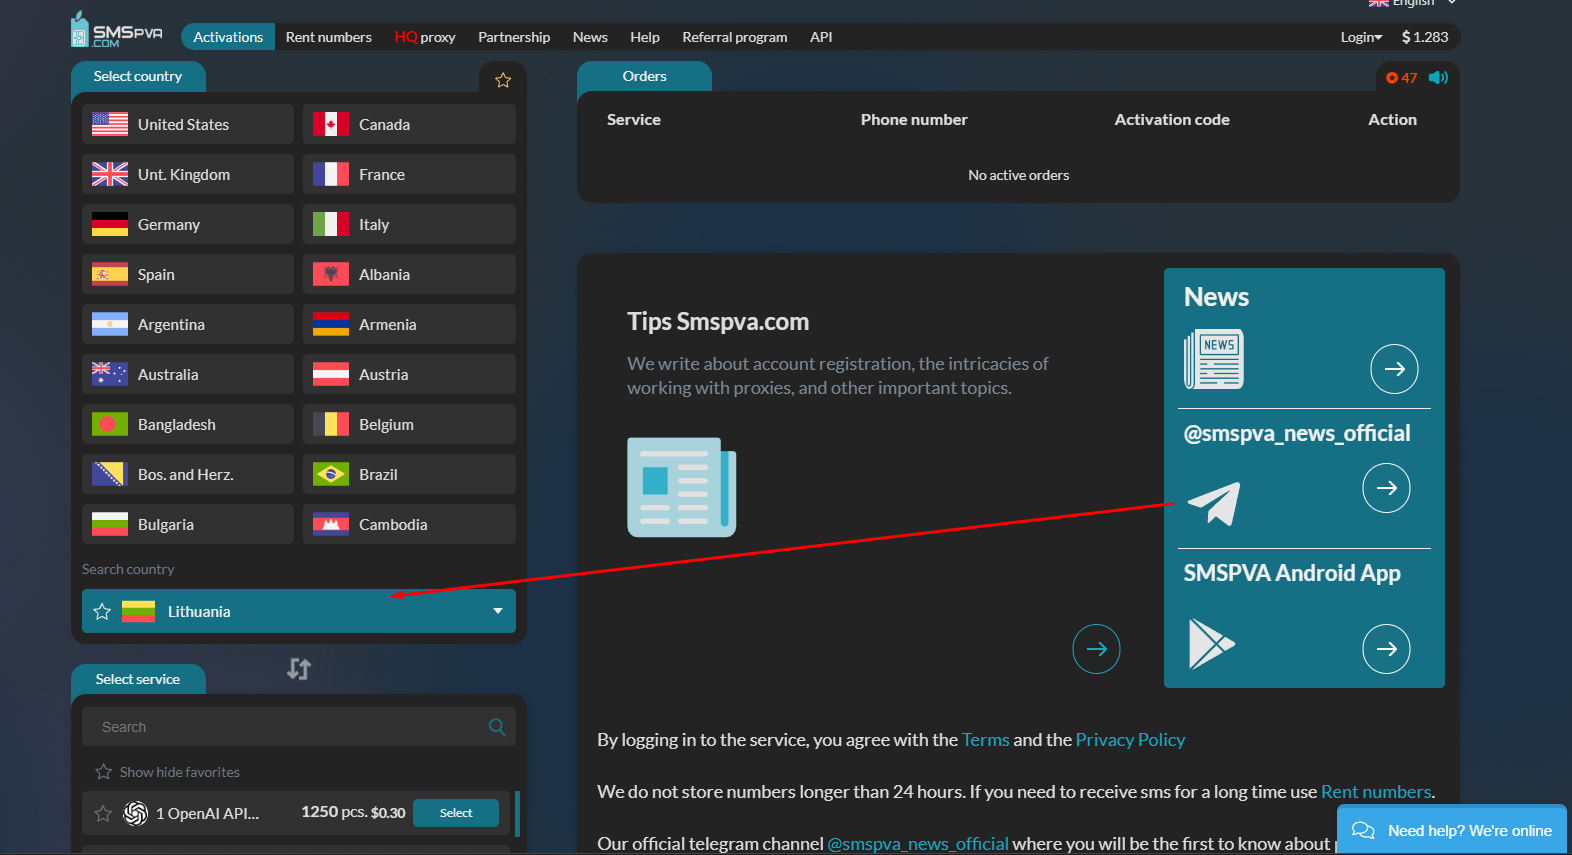The height and width of the screenshot is (855, 1572).
Task: Select Austria from country list
Action: tap(409, 374)
